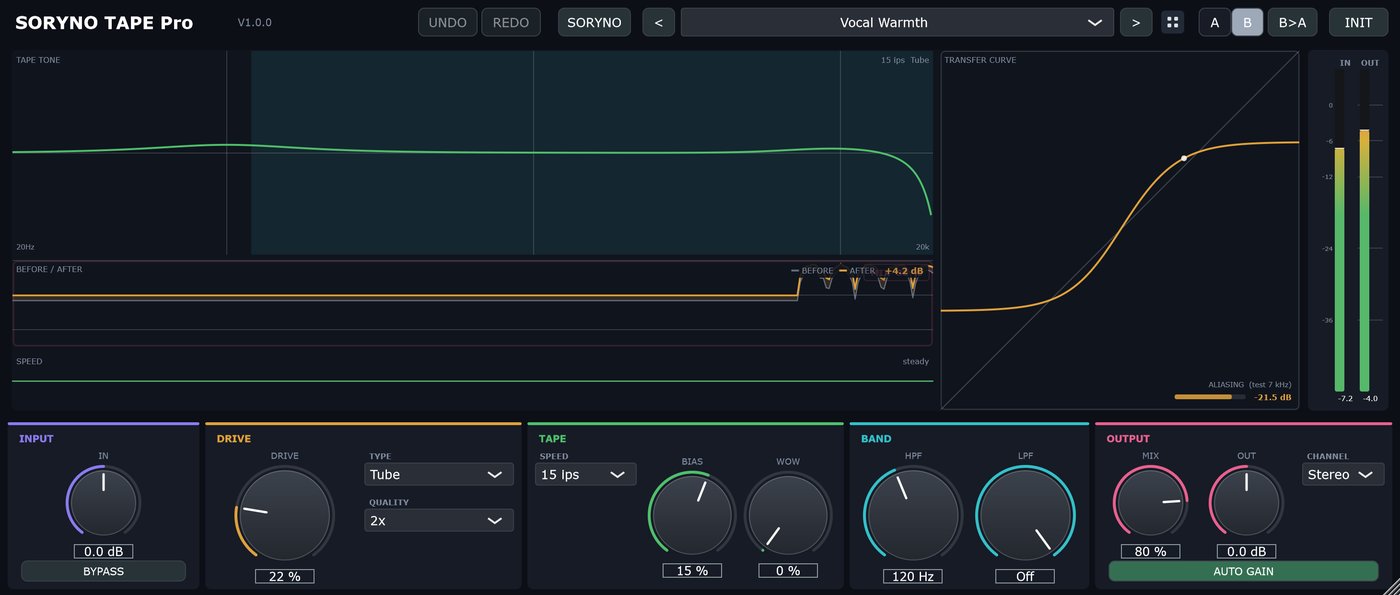Open the drive TYPE dropdown showing Tube

point(439,474)
